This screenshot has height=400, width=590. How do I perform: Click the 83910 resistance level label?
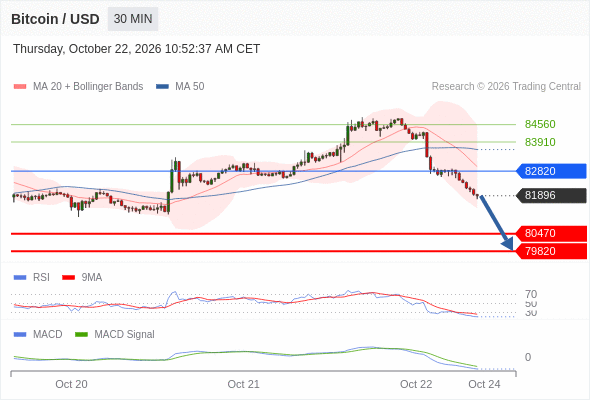(540, 142)
